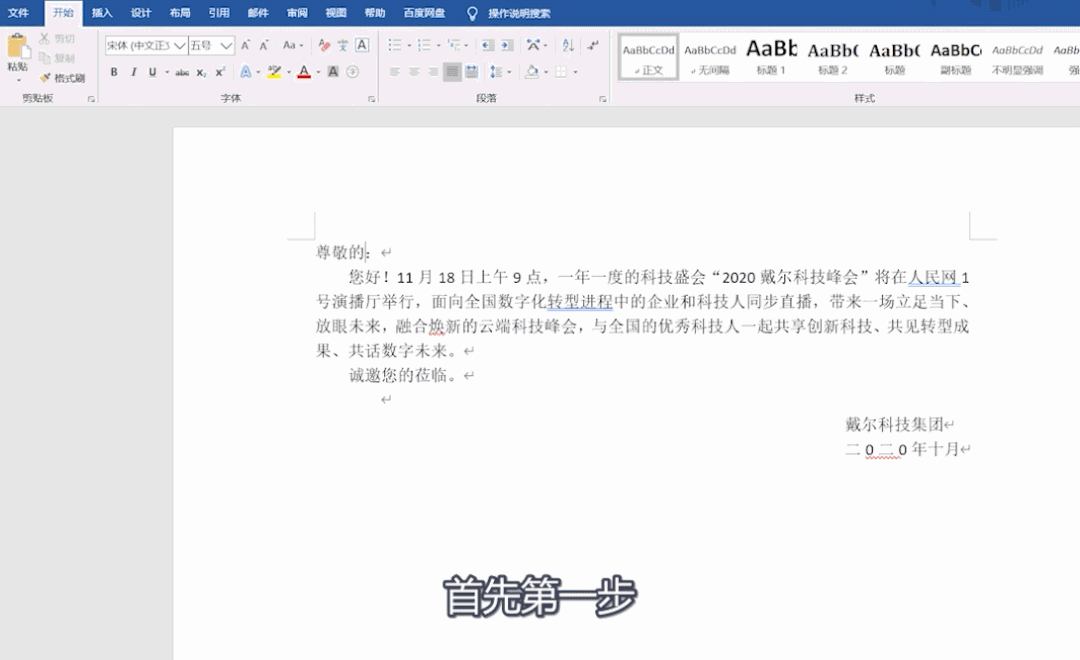Increase the paragraph indent
Screen dimensions: 1080x660
(507, 45)
